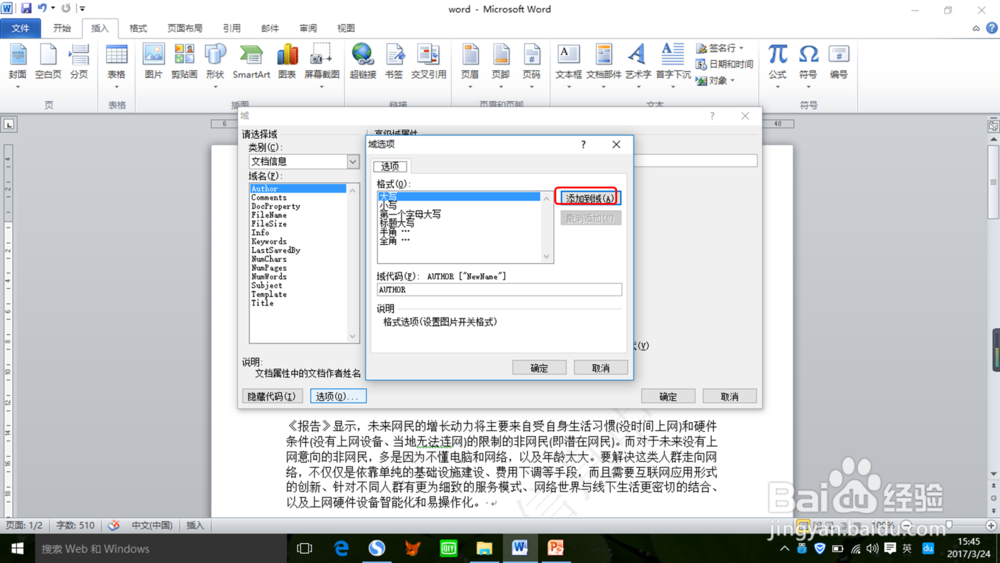Insert a SmartArt graphic
Viewport: 1000px width, 563px height.
(251, 62)
